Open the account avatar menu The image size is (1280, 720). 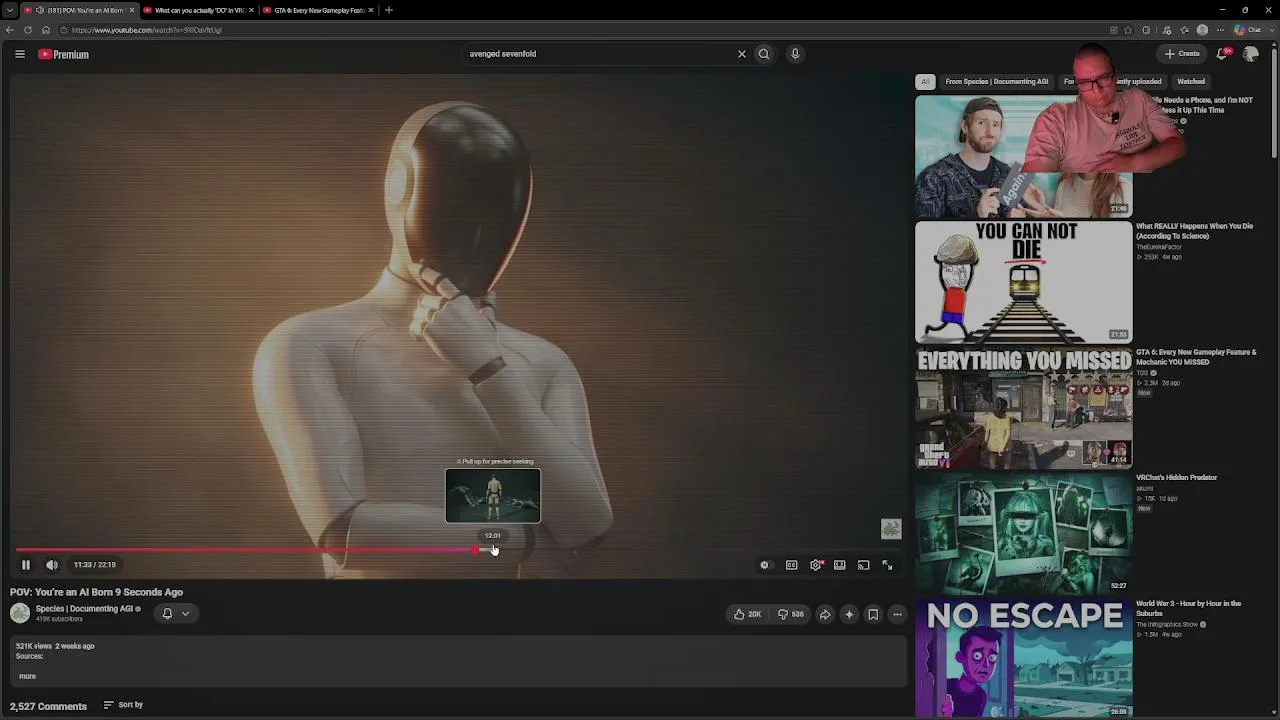(x=1251, y=54)
